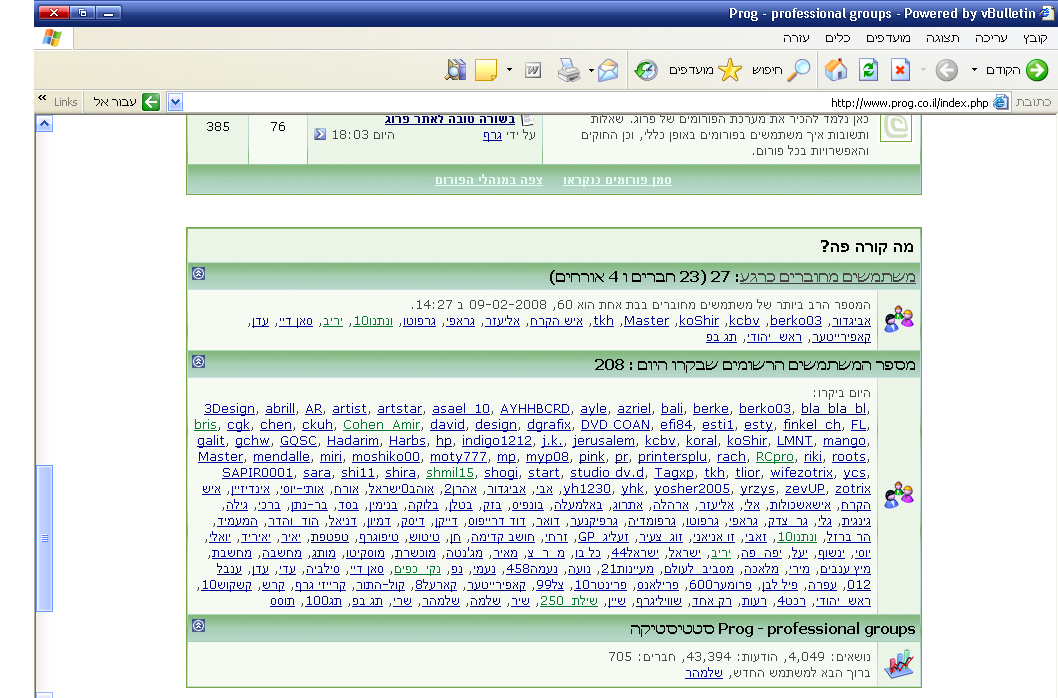Screen dimensions: 1058x698
Task: Click the Messenger toolbar icon
Action: [455, 70]
